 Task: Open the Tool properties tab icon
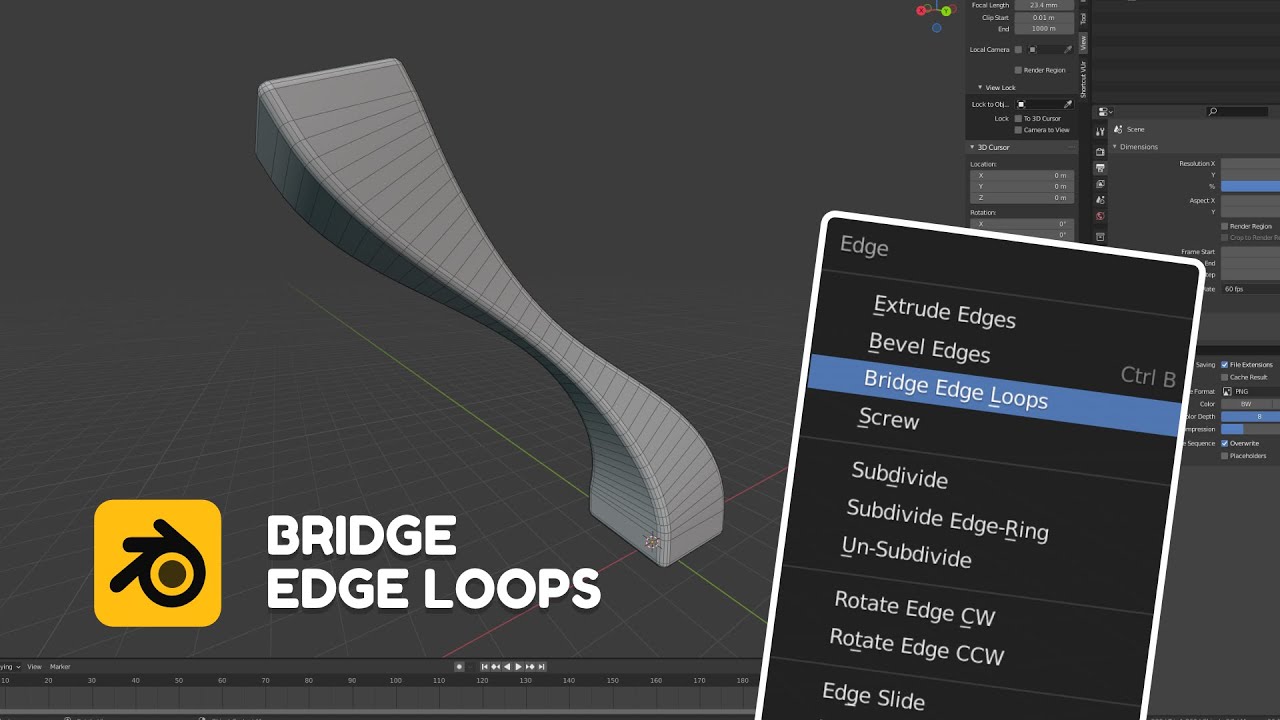(x=1100, y=131)
